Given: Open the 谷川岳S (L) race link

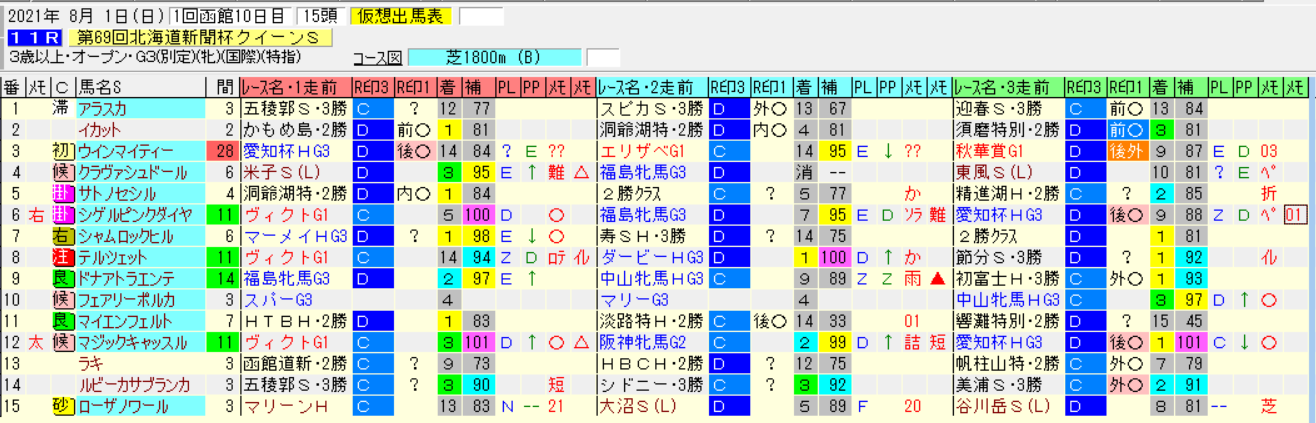Looking at the screenshot, I should pos(1007,406).
